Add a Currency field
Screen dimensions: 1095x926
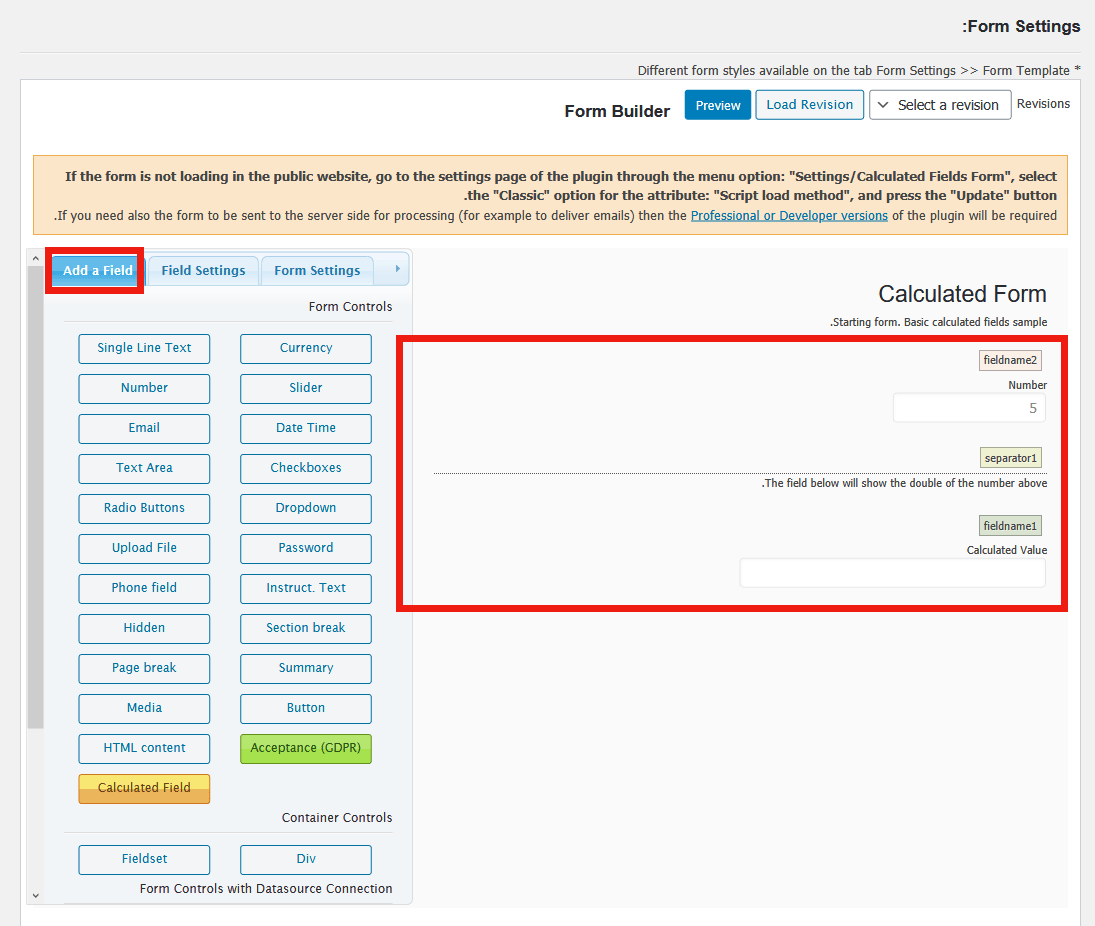(x=306, y=348)
